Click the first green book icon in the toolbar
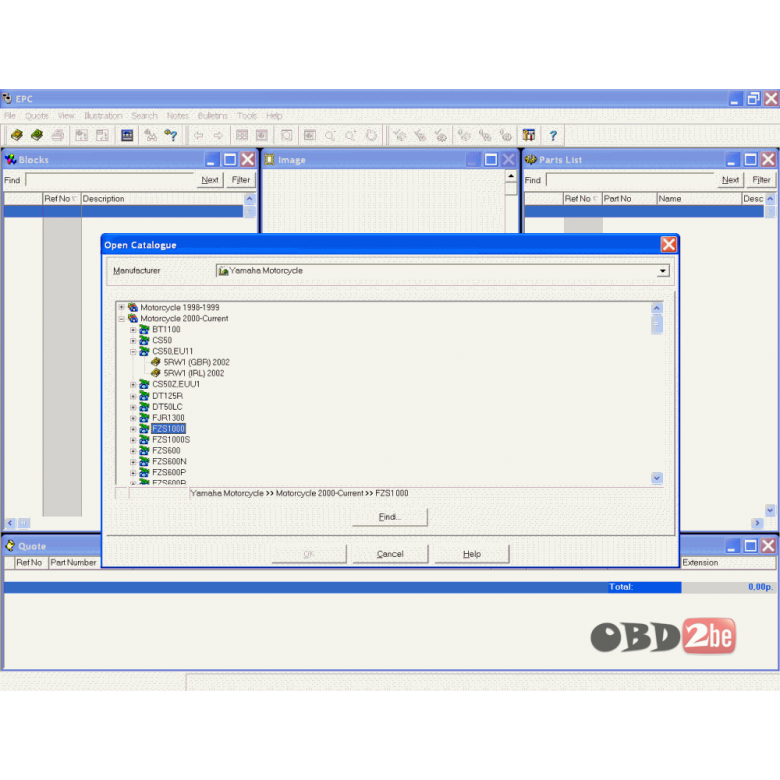This screenshot has height=780, width=780. point(17,135)
